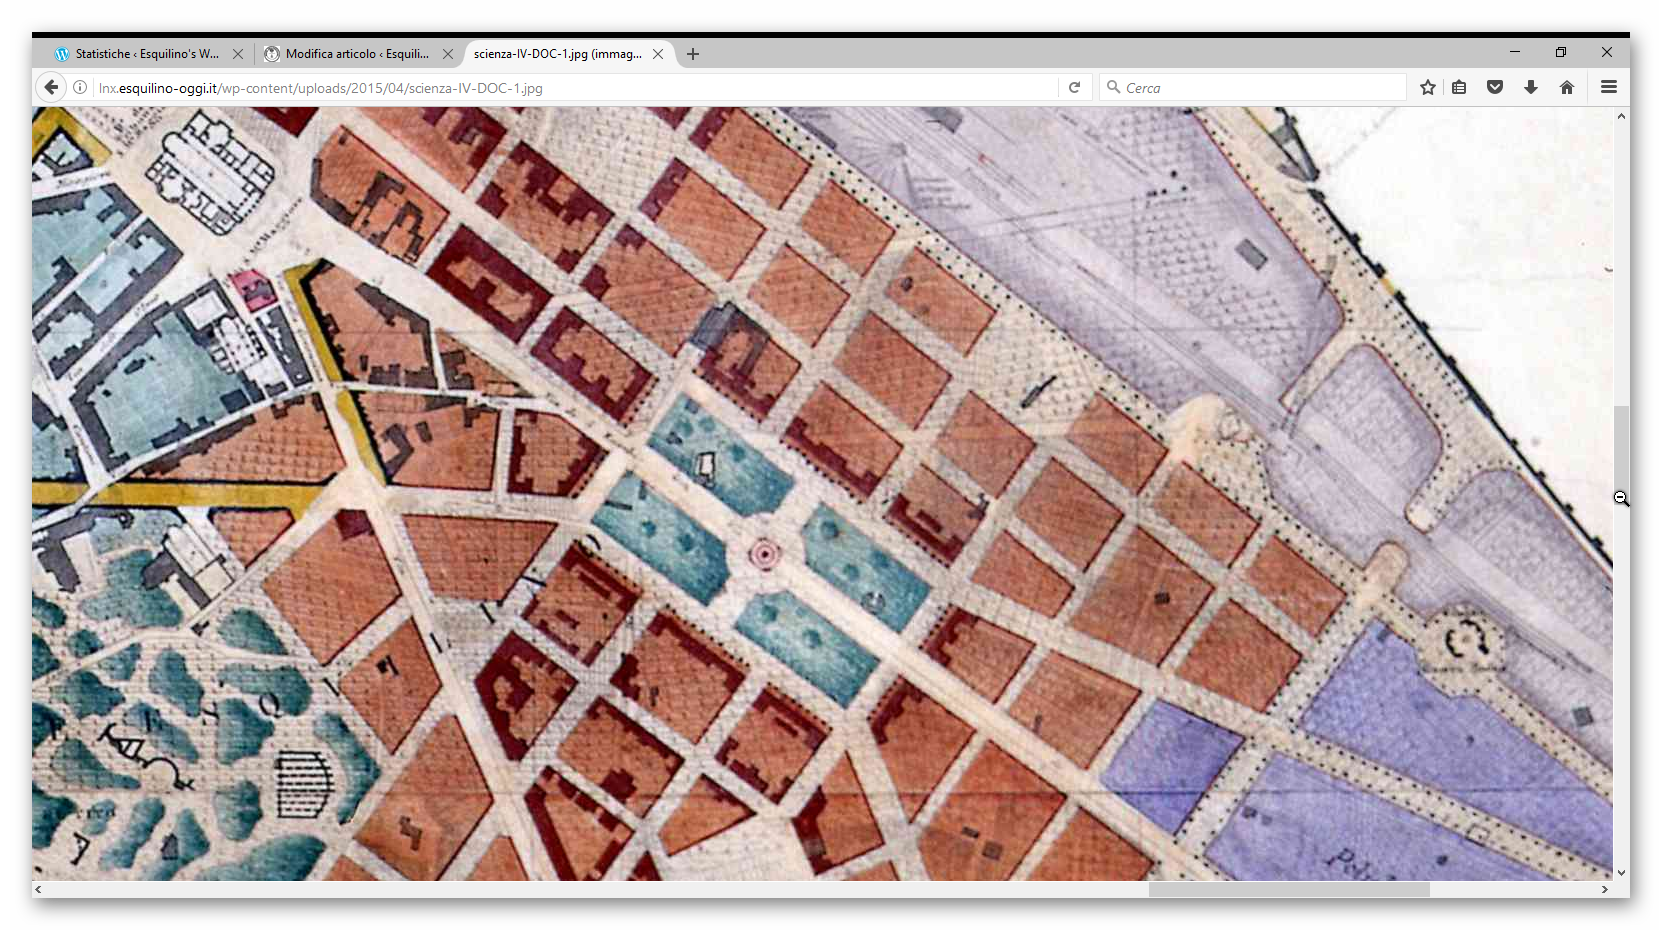Screen dimensions: 1662x930
Task: Click the vertical scrollbar up arrow
Action: click(x=1621, y=116)
